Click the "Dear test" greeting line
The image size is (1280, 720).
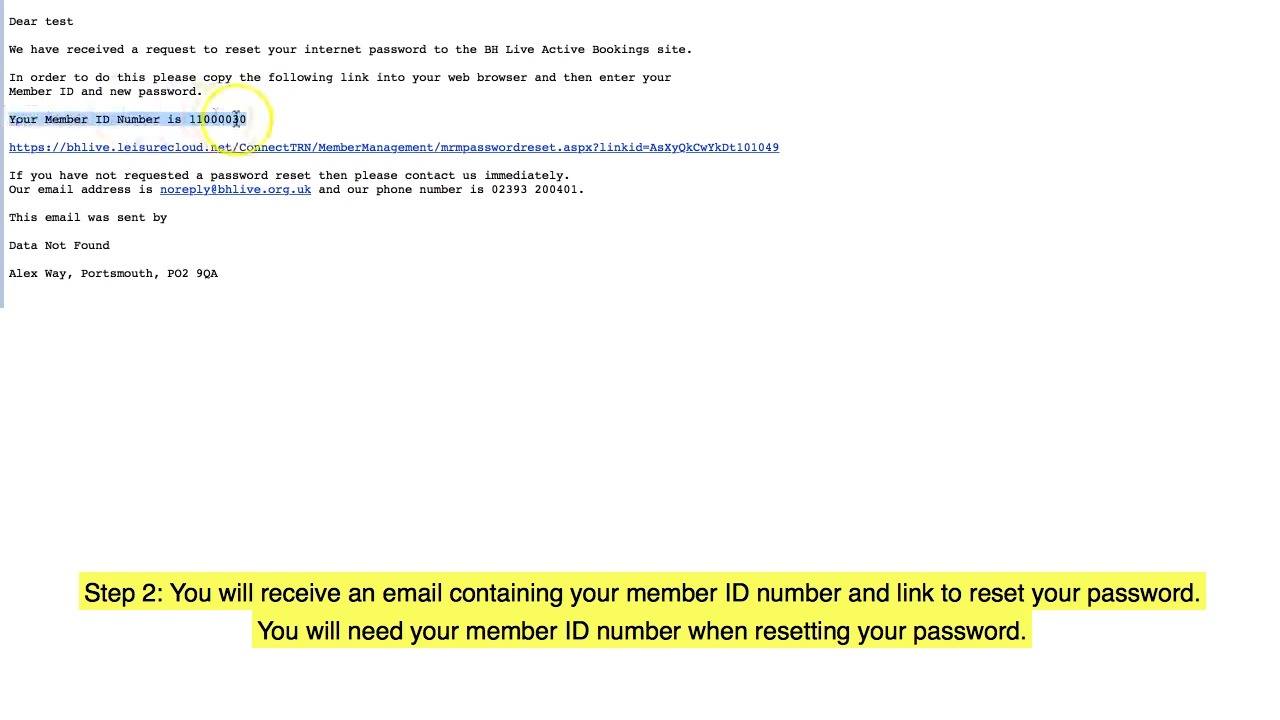coord(41,22)
